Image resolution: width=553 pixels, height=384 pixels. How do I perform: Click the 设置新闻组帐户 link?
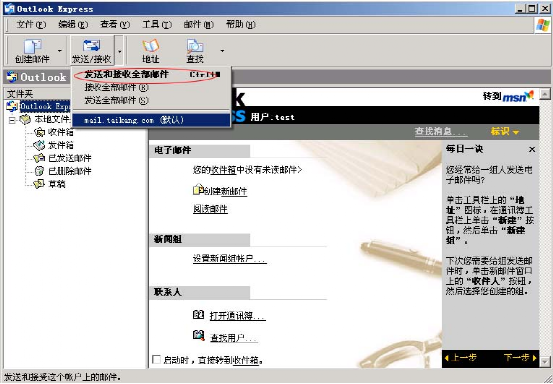click(x=229, y=258)
